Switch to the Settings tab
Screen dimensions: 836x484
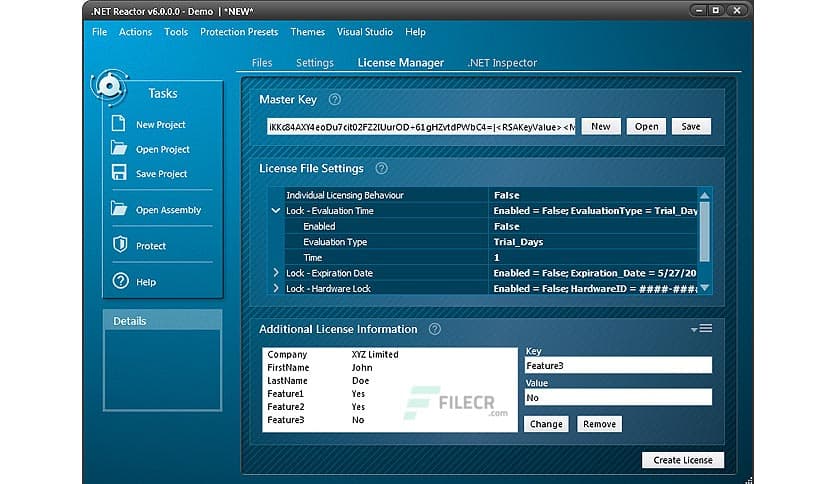(314, 63)
